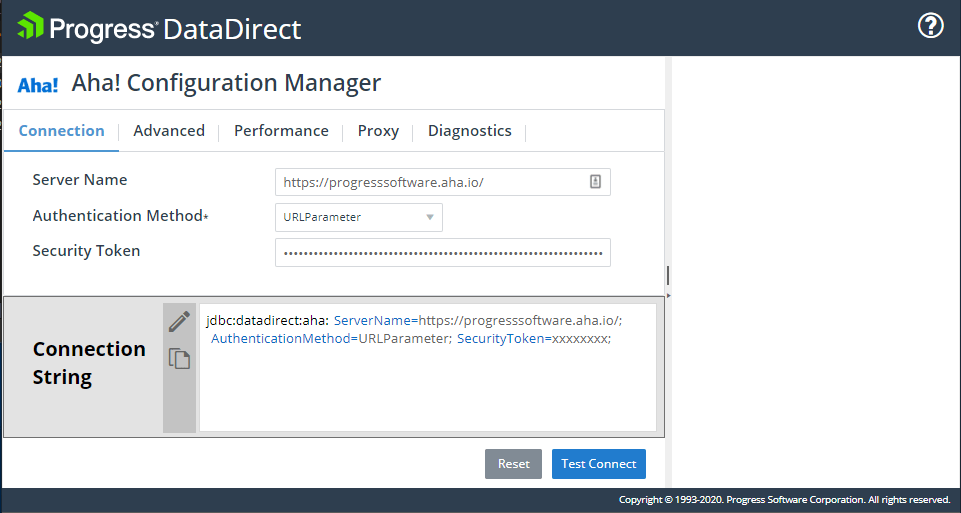961x513 pixels.
Task: Expand side panel with small arrow on splitter
Action: click(x=668, y=296)
